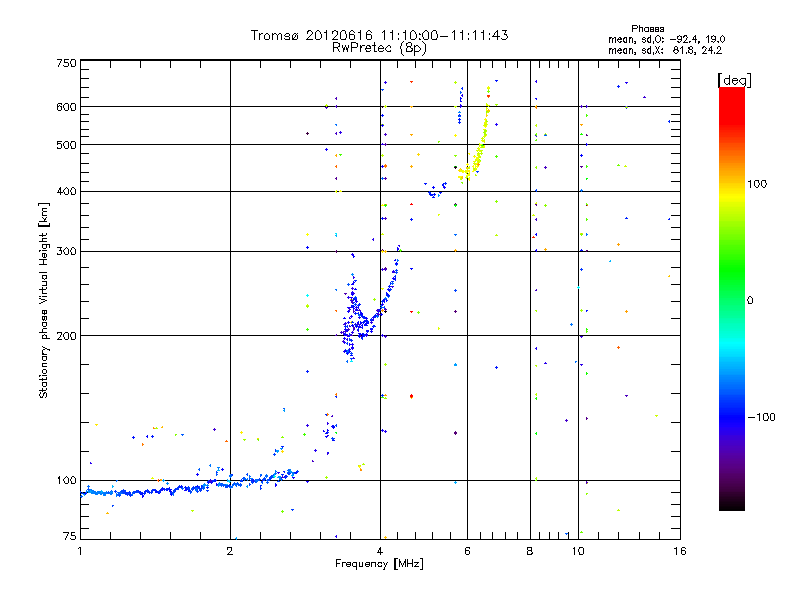Image resolution: width=800 pixels, height=600 pixels.
Task: Click the "Phases" statistics heading
Action: [x=647, y=29]
